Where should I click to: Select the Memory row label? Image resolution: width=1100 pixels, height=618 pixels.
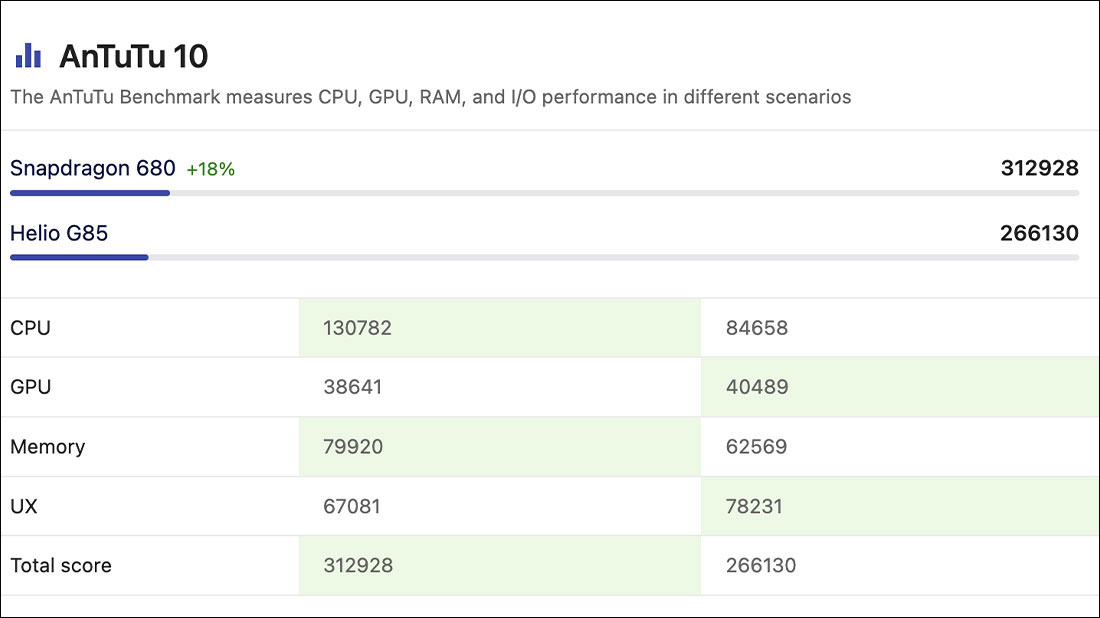[47, 447]
